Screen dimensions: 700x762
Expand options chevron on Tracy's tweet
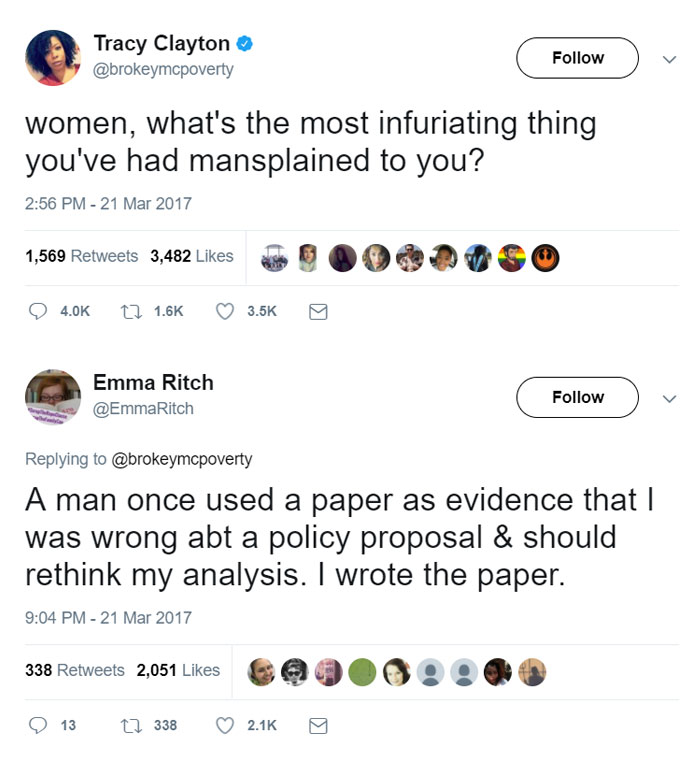click(x=669, y=59)
